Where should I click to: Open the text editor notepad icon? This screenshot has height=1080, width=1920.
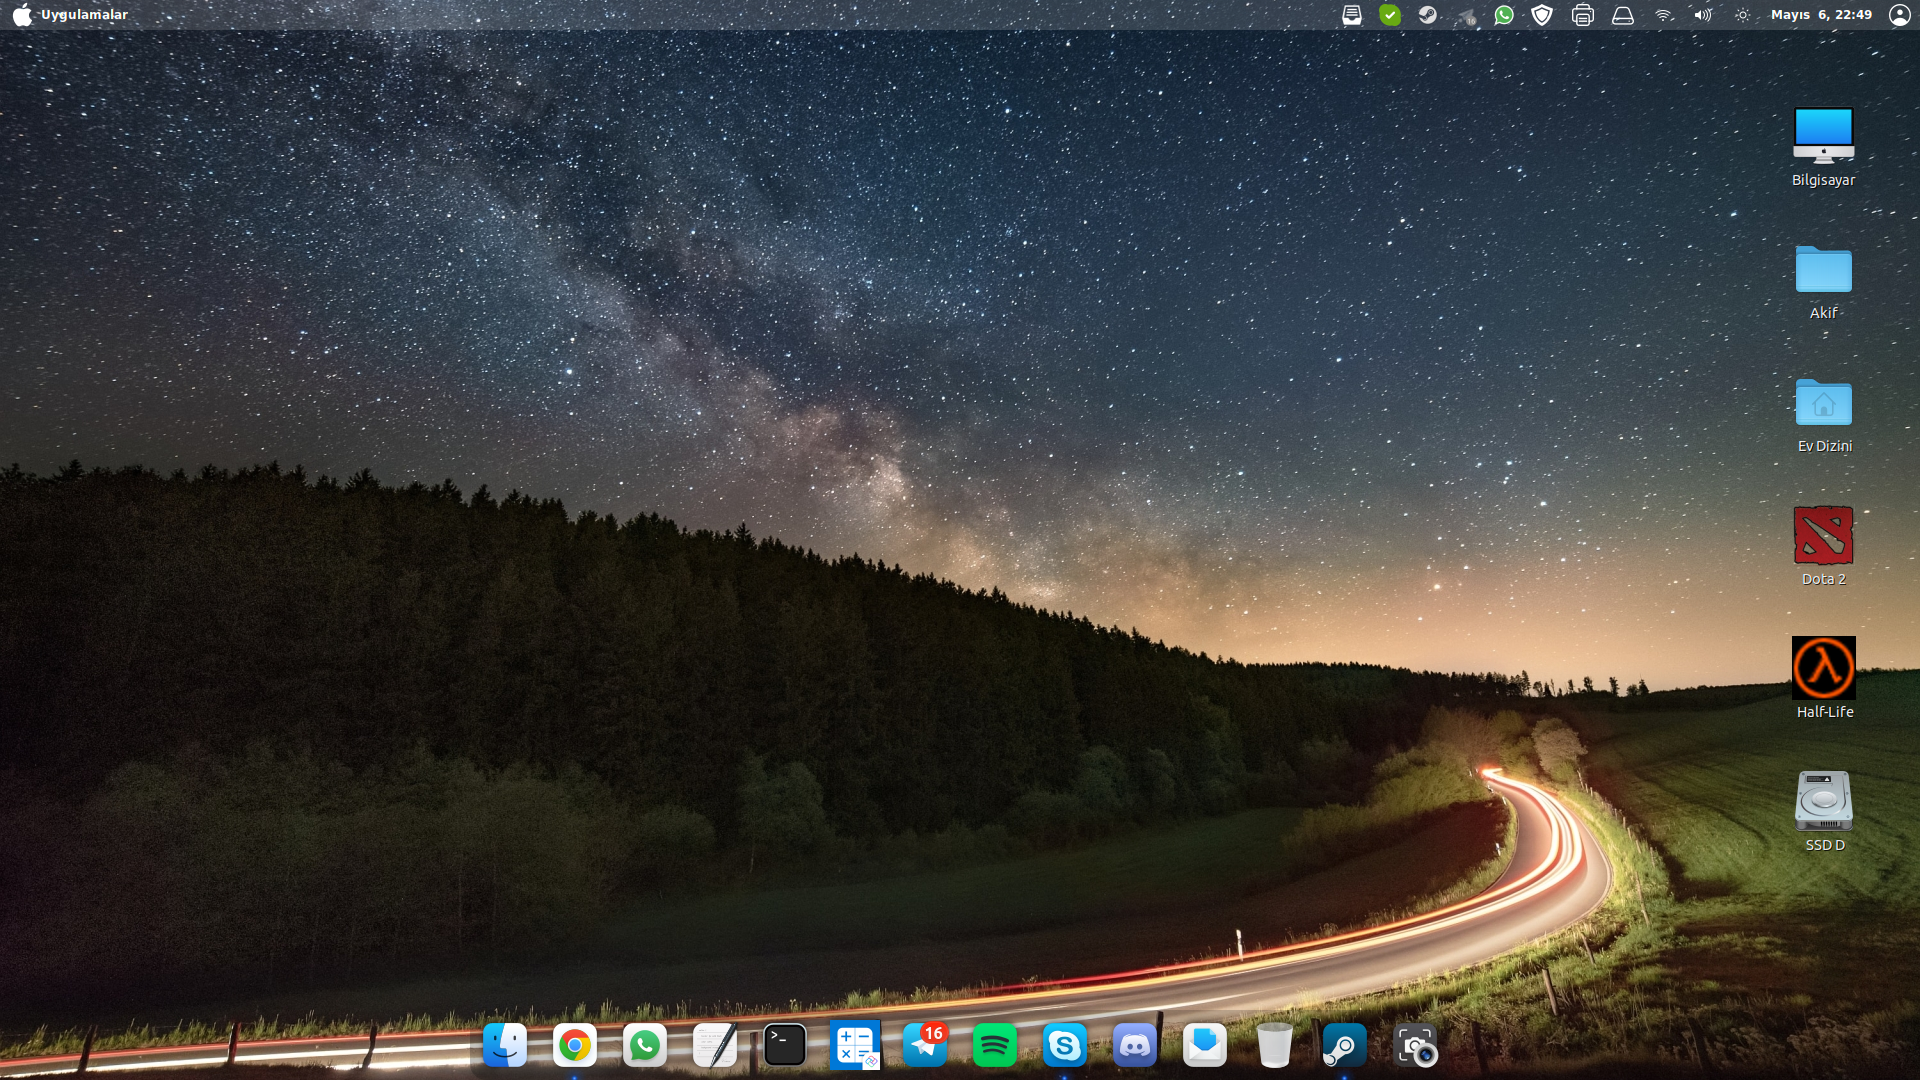tap(715, 1046)
